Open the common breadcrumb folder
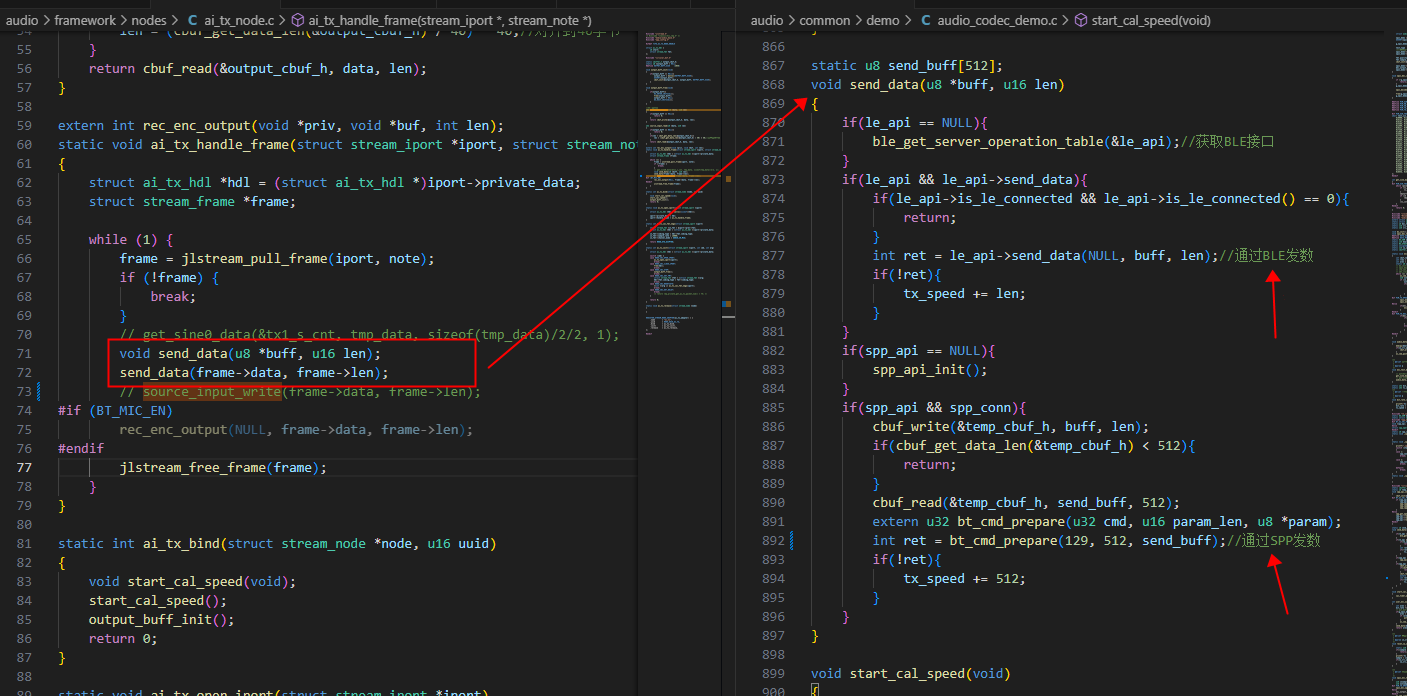This screenshot has height=696, width=1407. [x=825, y=20]
